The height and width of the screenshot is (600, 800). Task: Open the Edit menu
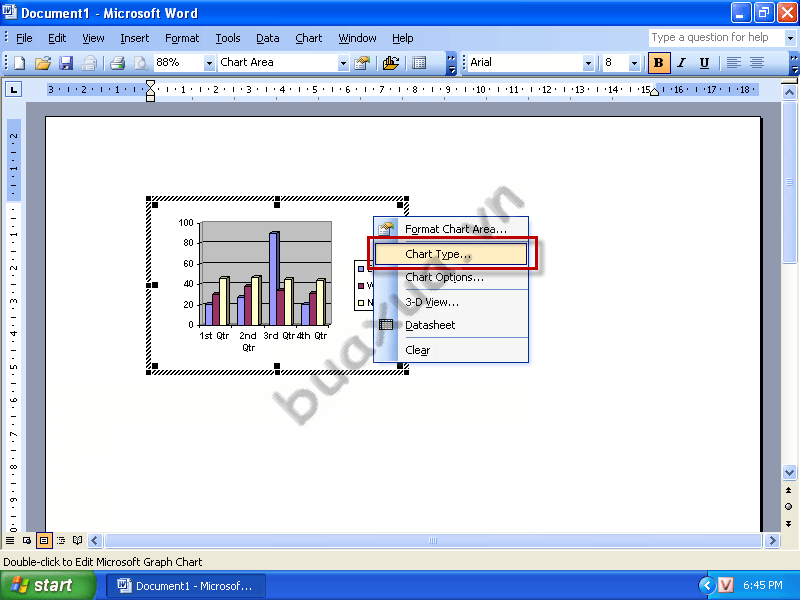click(x=57, y=38)
